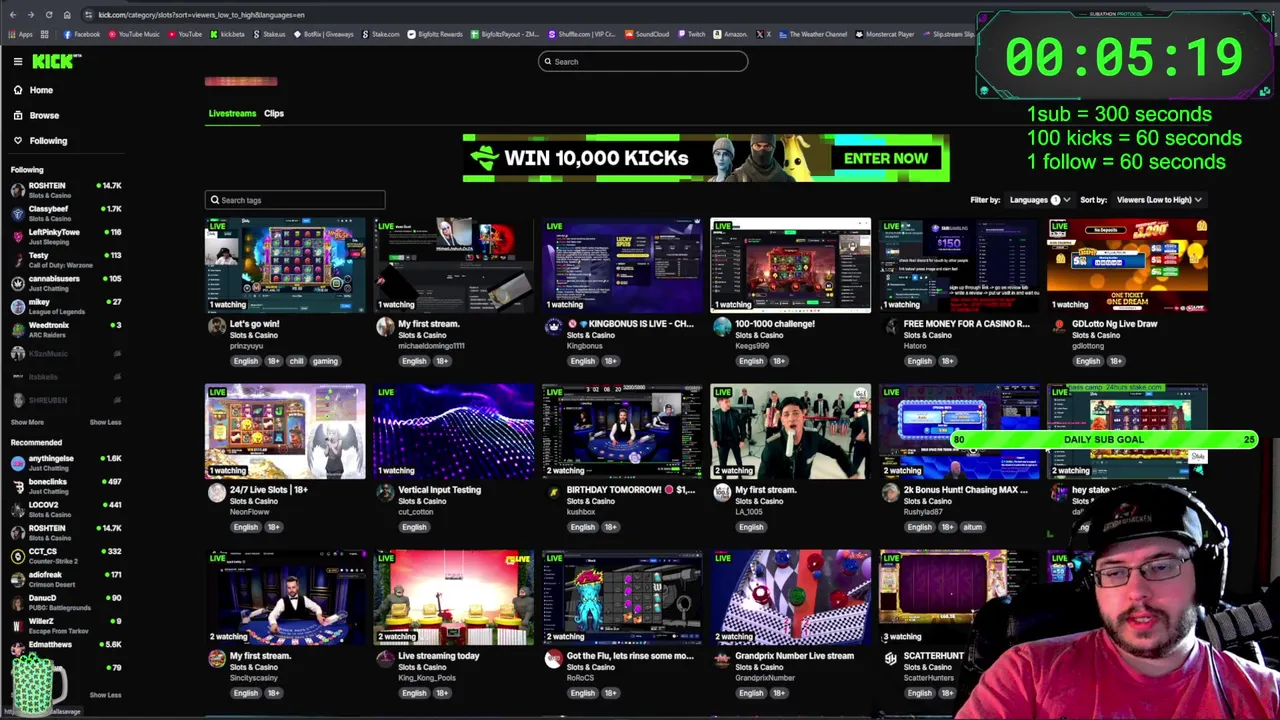Click the browser address bar URL
1280x720 pixels.
point(201,15)
